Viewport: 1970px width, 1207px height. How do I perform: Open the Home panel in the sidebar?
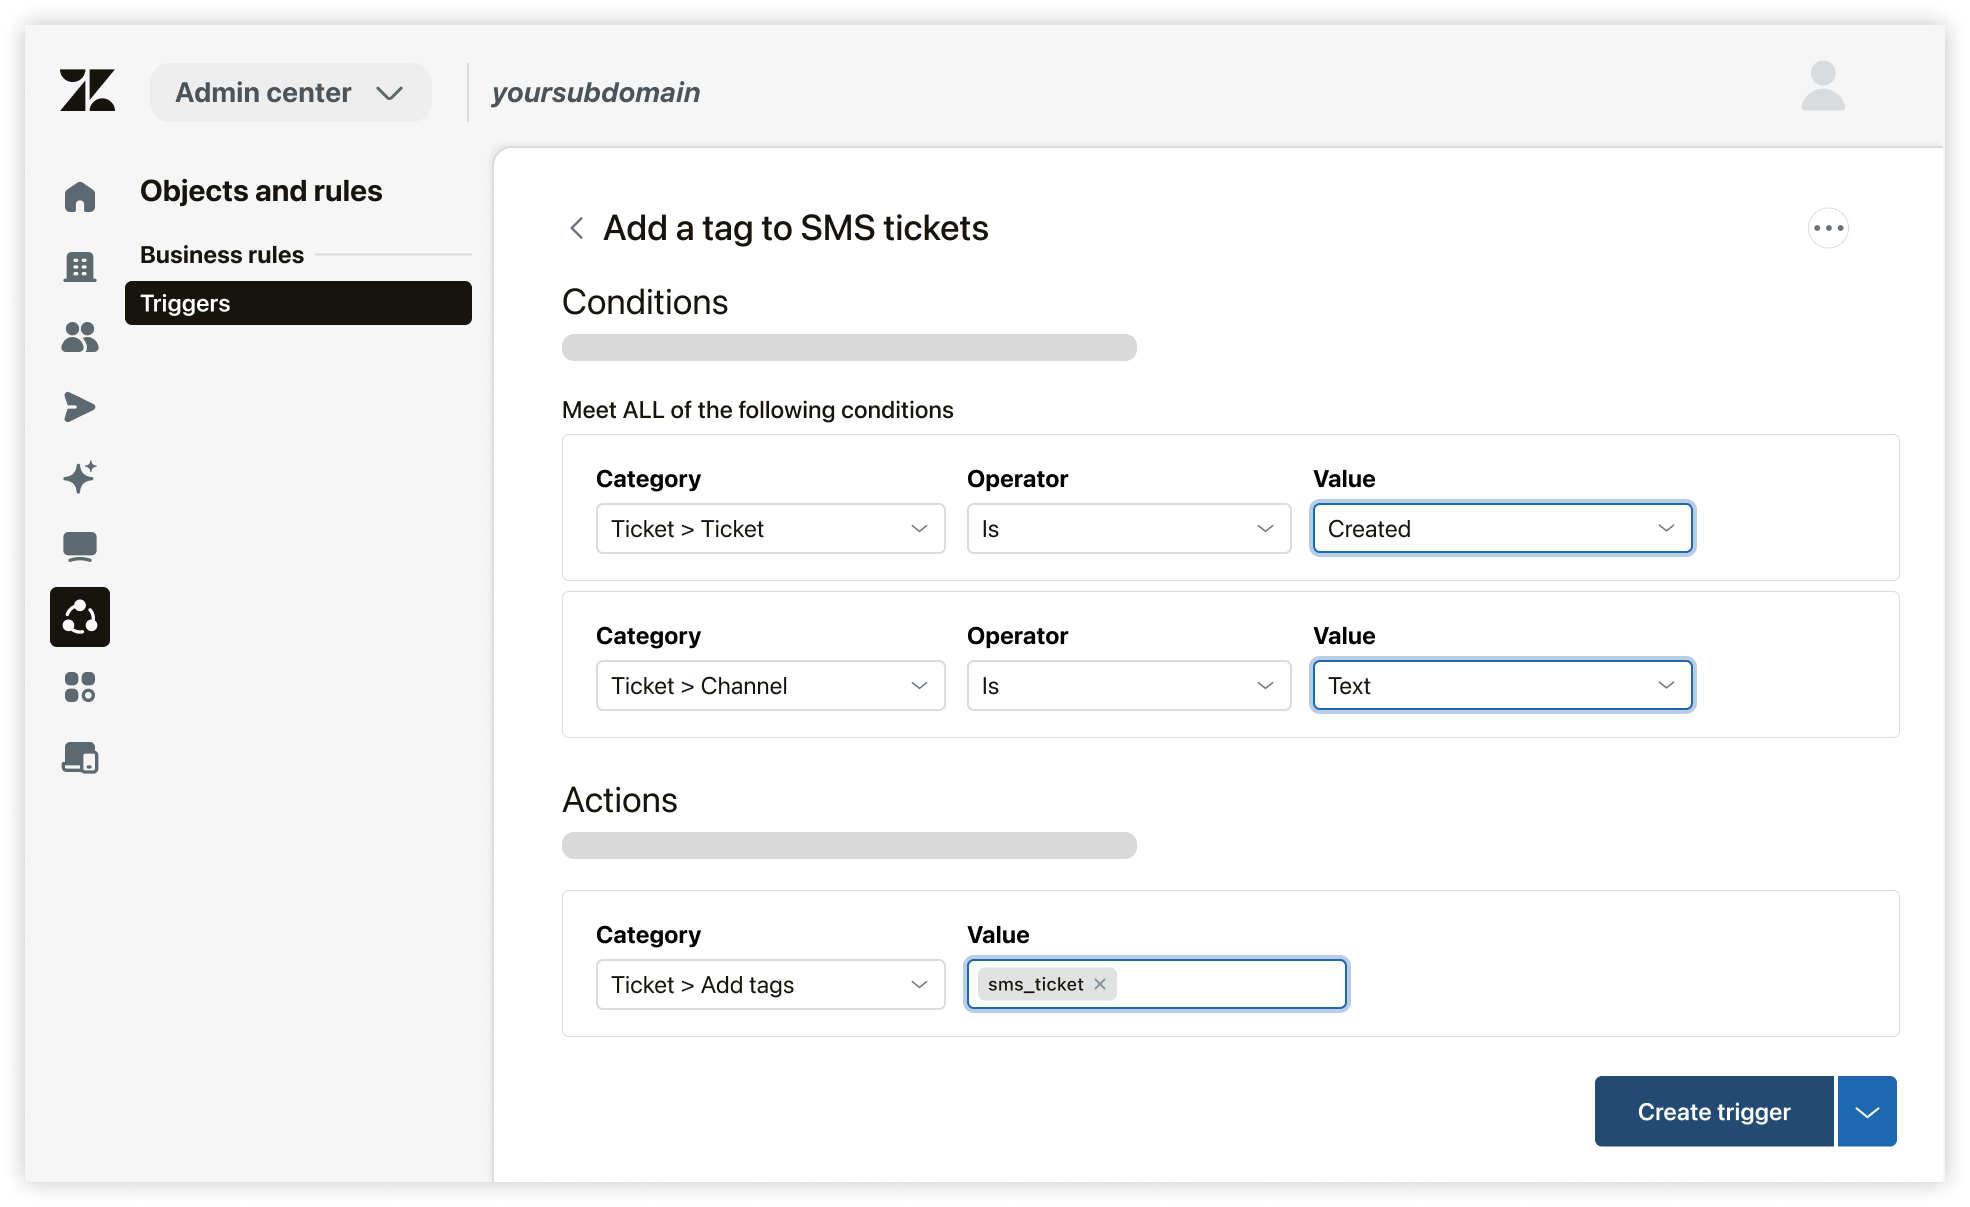point(80,197)
